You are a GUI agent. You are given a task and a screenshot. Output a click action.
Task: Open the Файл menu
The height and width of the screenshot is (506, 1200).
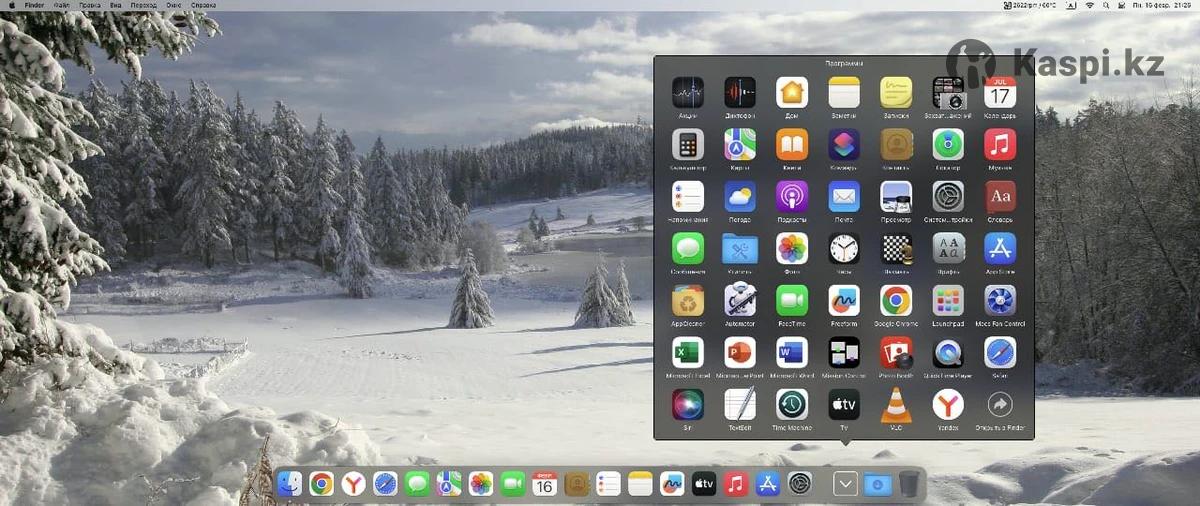pos(62,5)
